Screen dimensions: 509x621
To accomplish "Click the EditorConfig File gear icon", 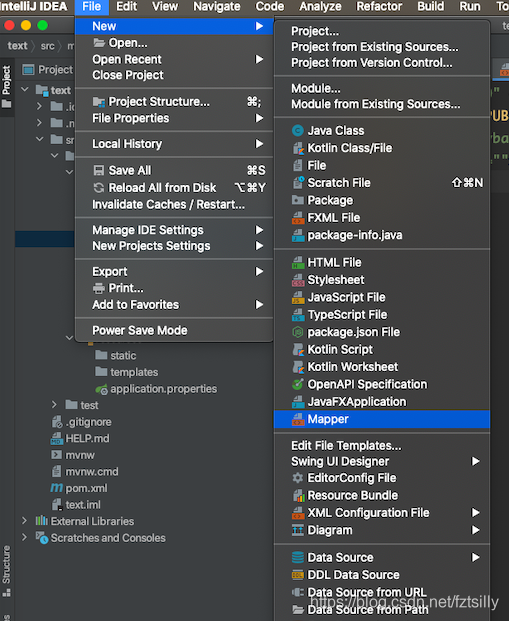I will (x=297, y=478).
